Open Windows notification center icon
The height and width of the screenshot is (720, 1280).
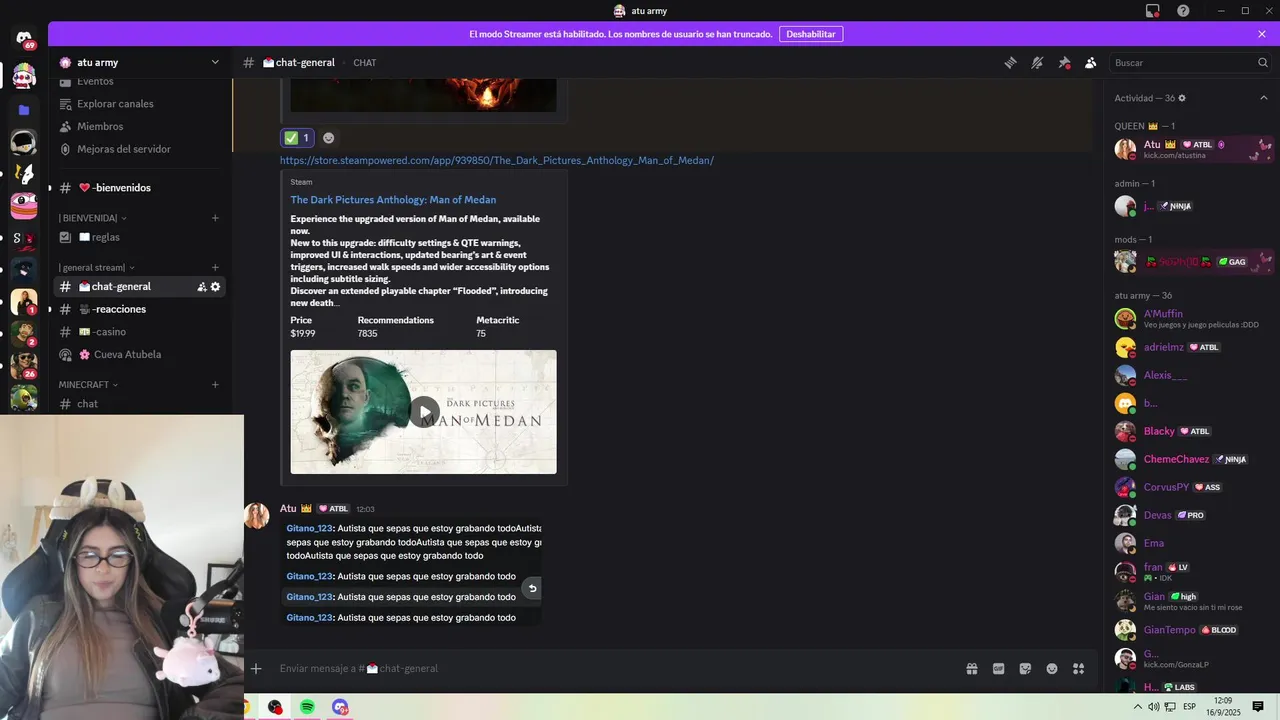(x=1258, y=707)
